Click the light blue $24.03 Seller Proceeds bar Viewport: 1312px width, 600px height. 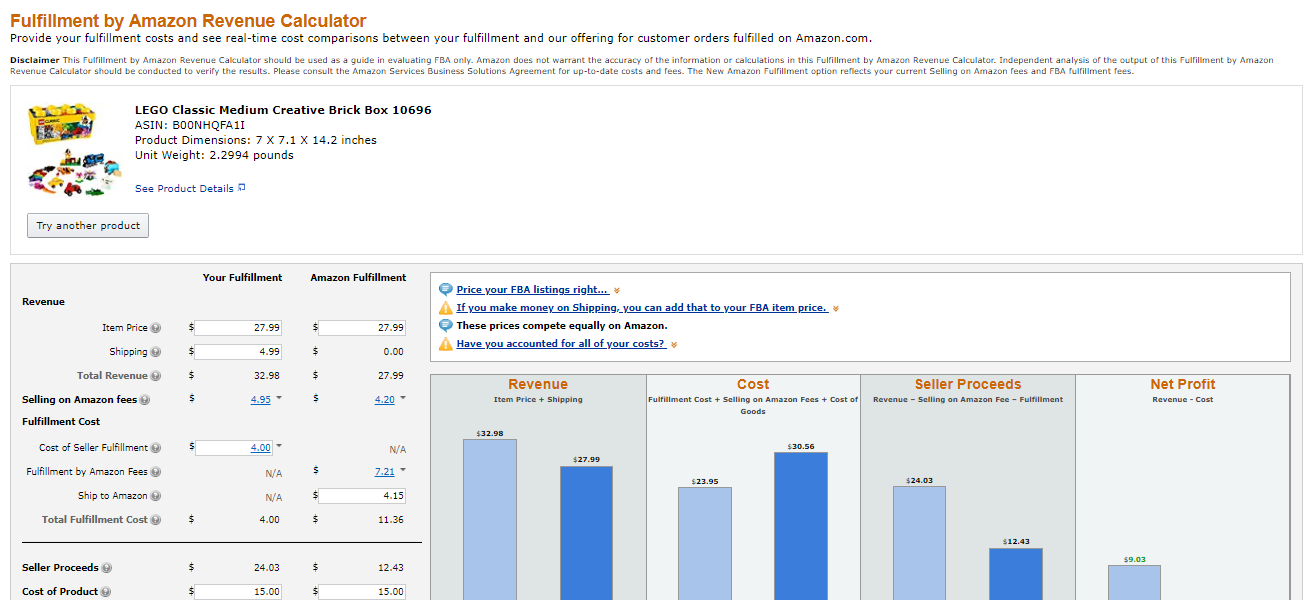(920, 543)
